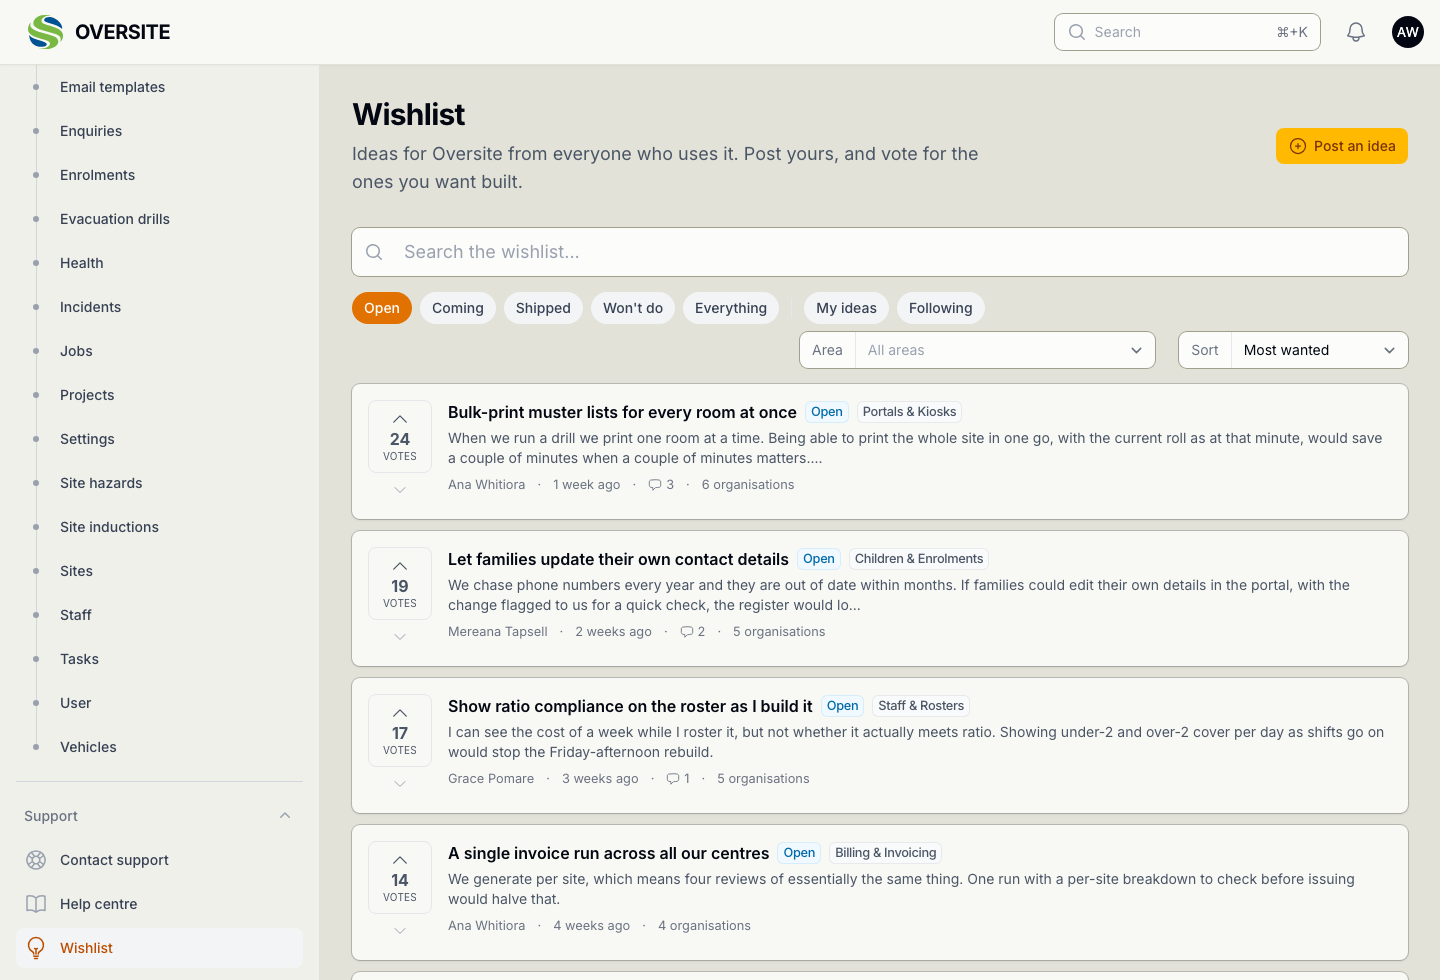Open Bulk-print muster lists idea title

coord(622,412)
